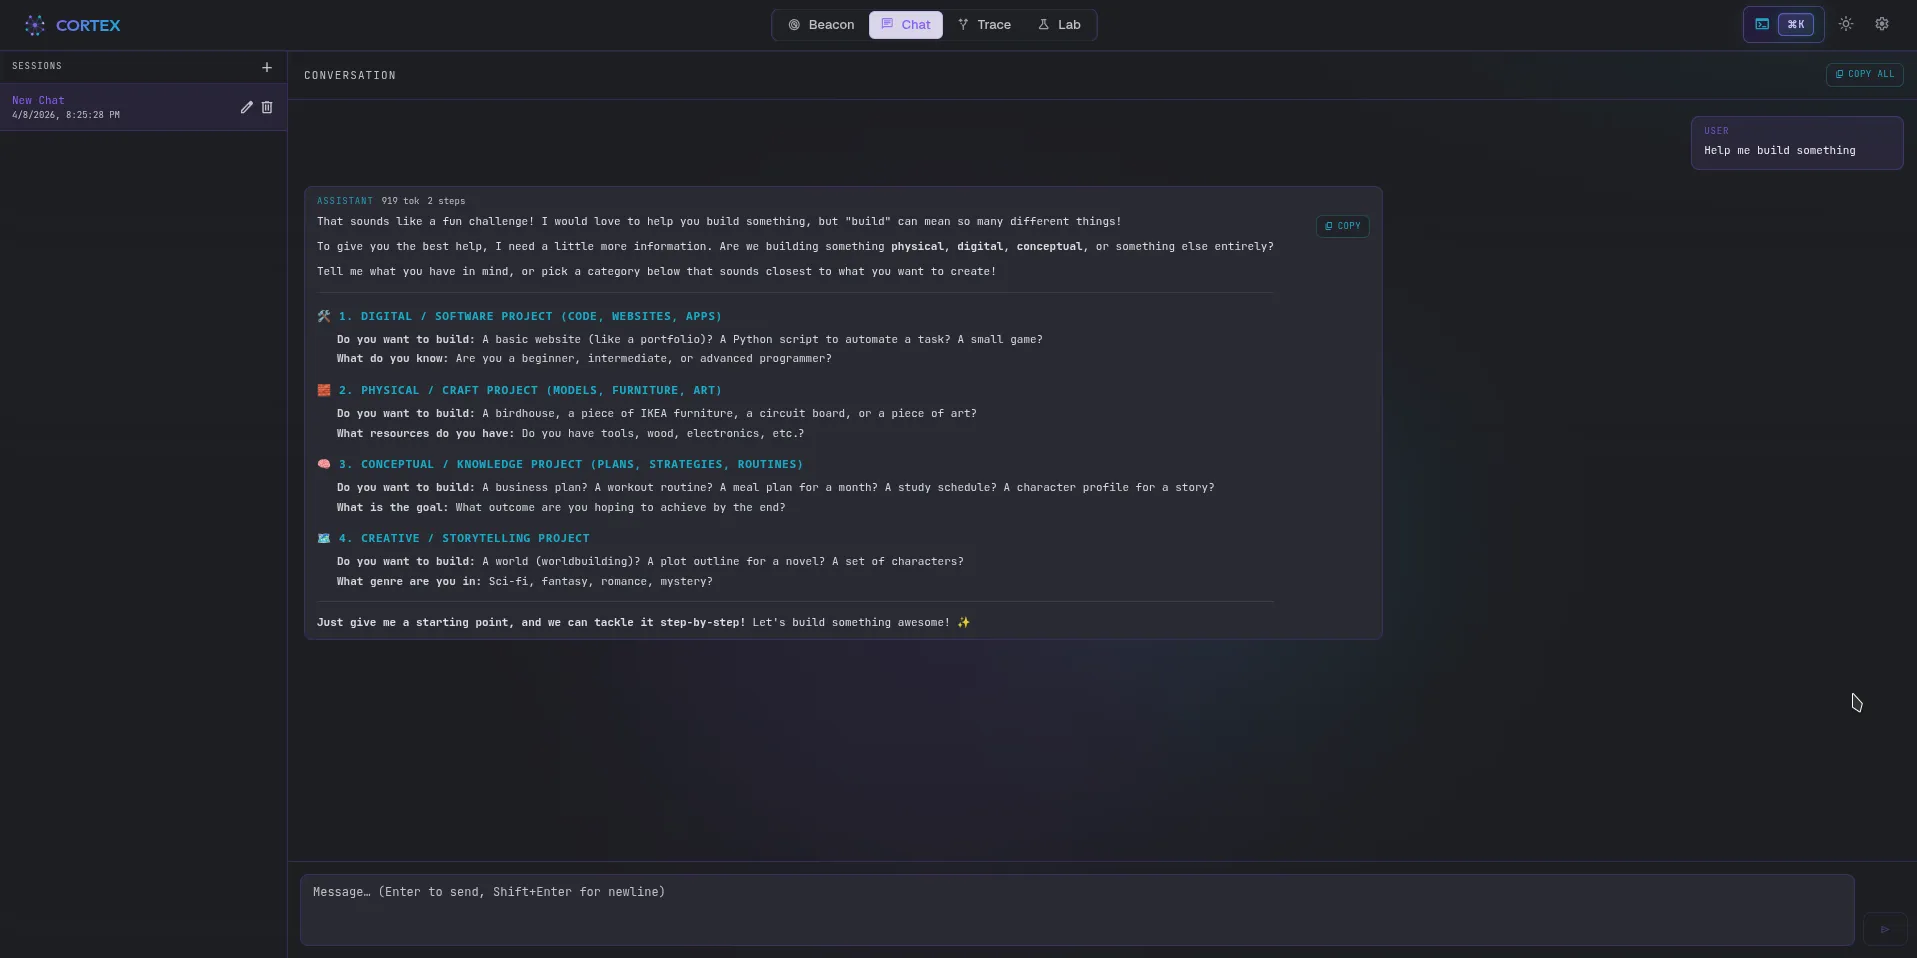The width and height of the screenshot is (1917, 958).
Task: Click the '919 tok' token count
Action: click(400, 201)
